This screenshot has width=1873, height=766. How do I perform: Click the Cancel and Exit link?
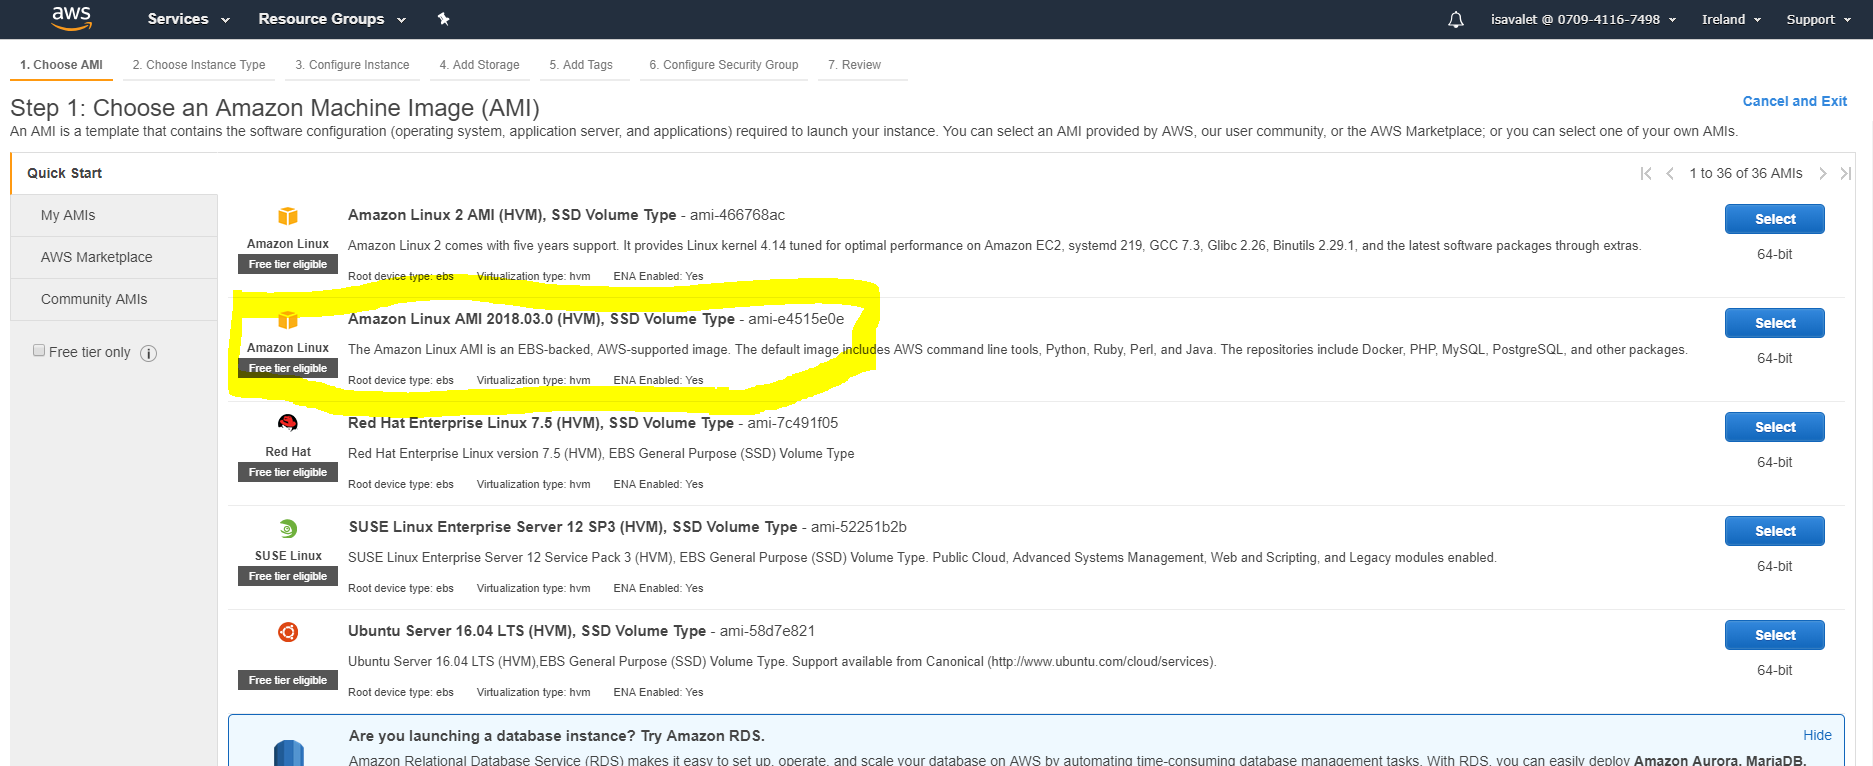pyautogui.click(x=1794, y=101)
